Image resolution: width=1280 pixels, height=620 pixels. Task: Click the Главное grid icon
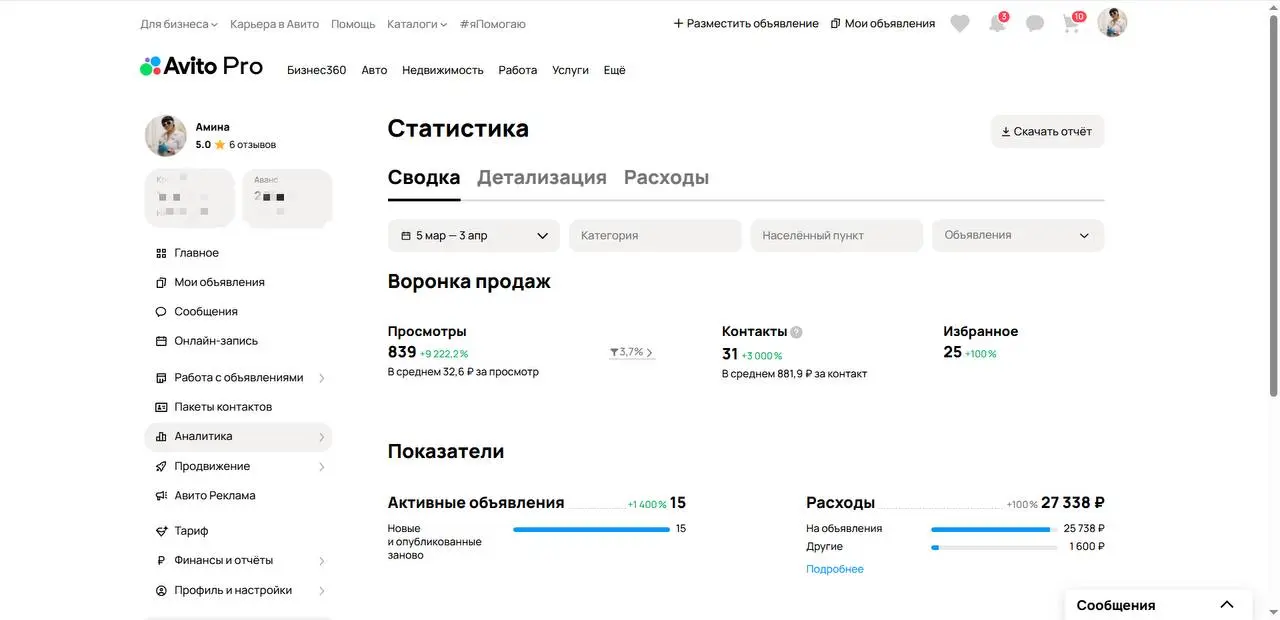tap(161, 254)
